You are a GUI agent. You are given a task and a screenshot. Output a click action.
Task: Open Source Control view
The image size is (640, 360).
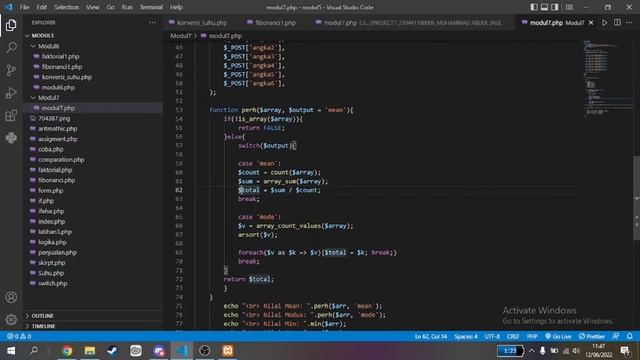11,70
